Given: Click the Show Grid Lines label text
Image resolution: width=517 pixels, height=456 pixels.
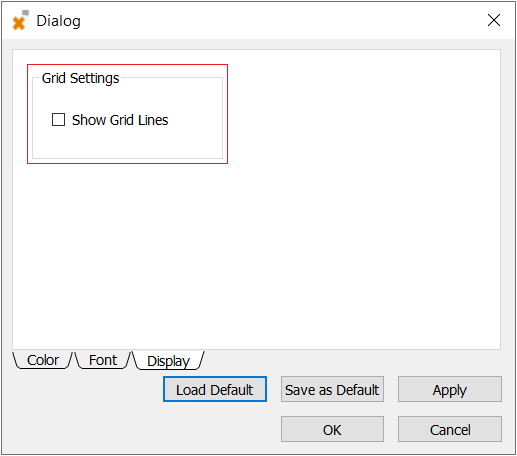Looking at the screenshot, I should (x=120, y=120).
